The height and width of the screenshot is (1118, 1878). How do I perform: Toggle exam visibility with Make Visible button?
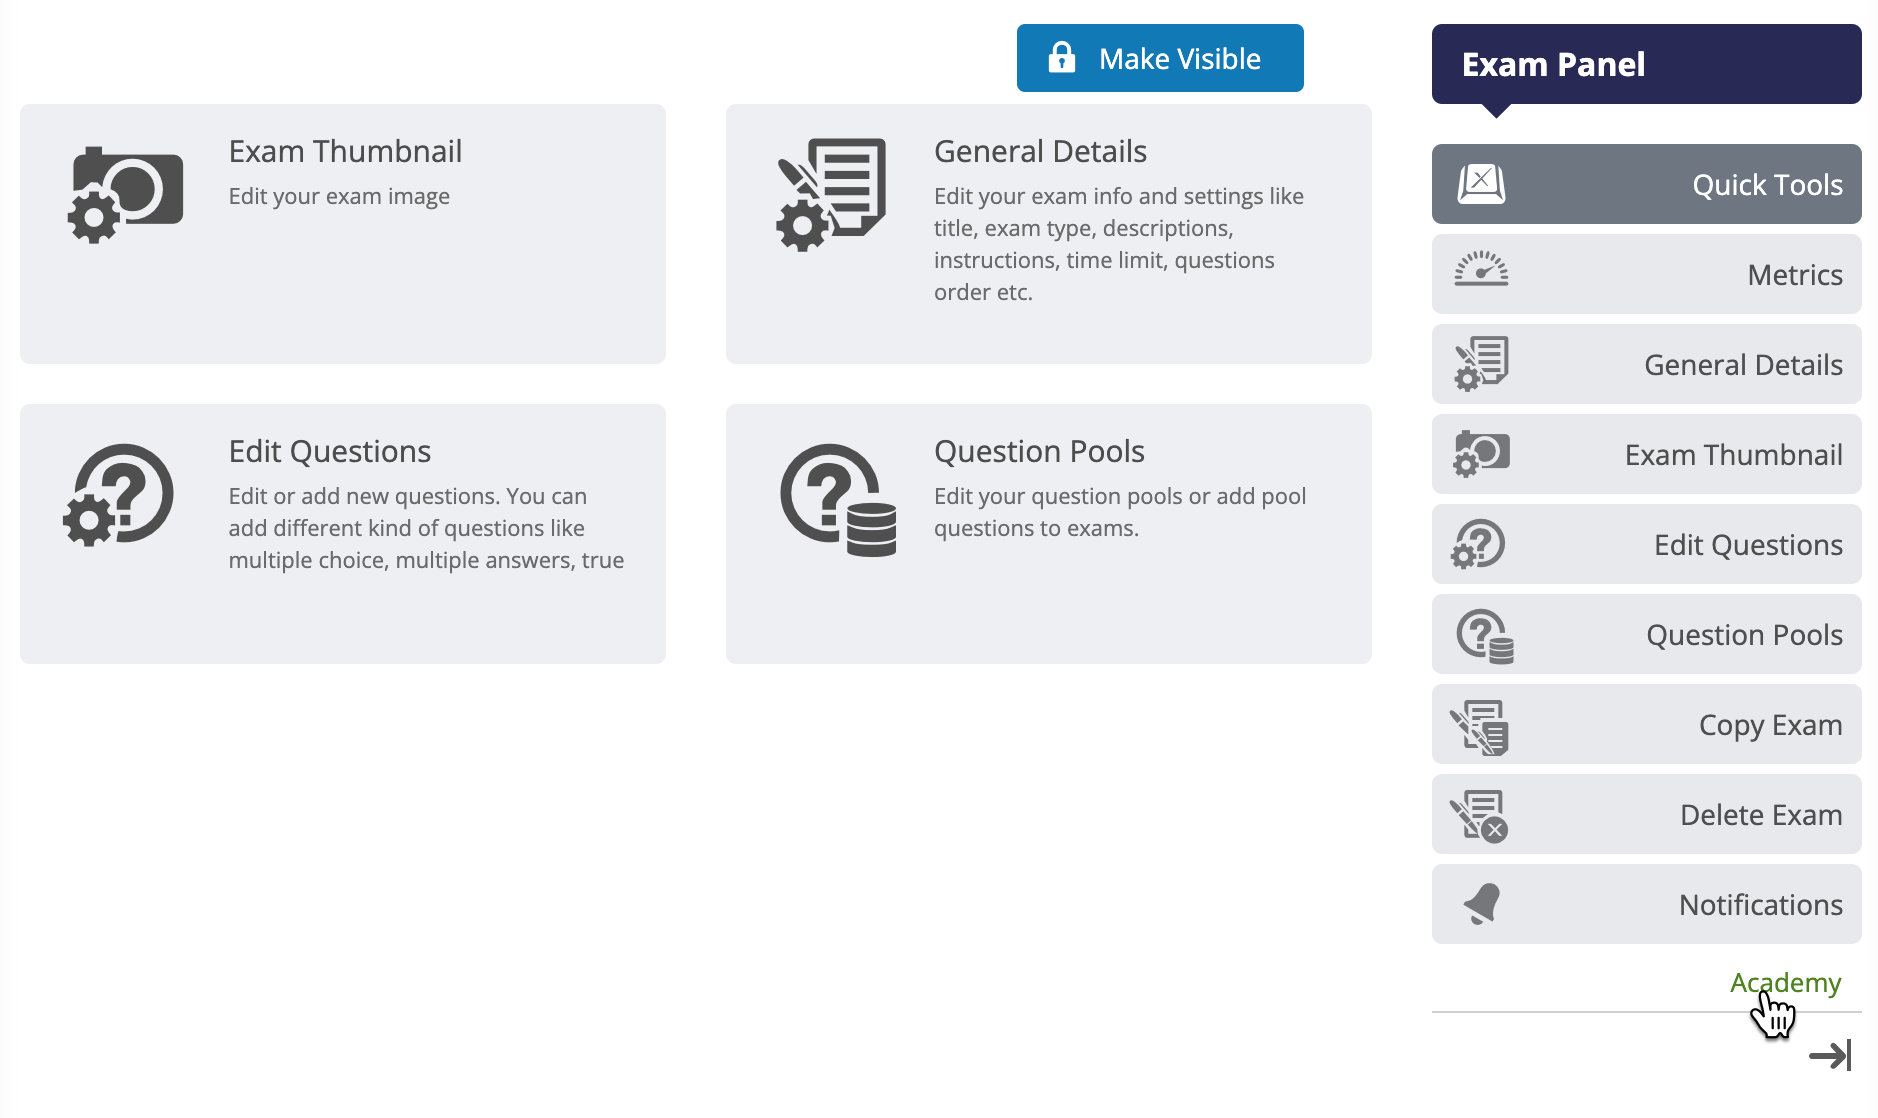pyautogui.click(x=1160, y=58)
